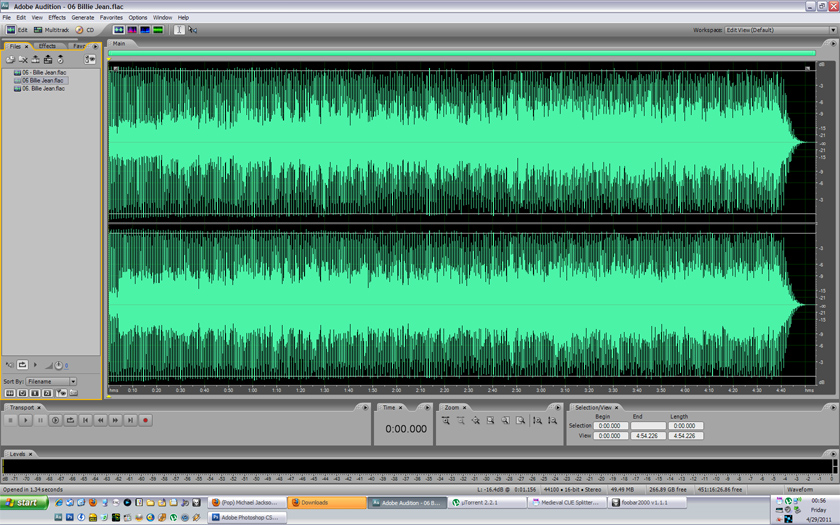Click Zoom to Selection icon
The width and height of the screenshot is (840, 525).
[491, 421]
